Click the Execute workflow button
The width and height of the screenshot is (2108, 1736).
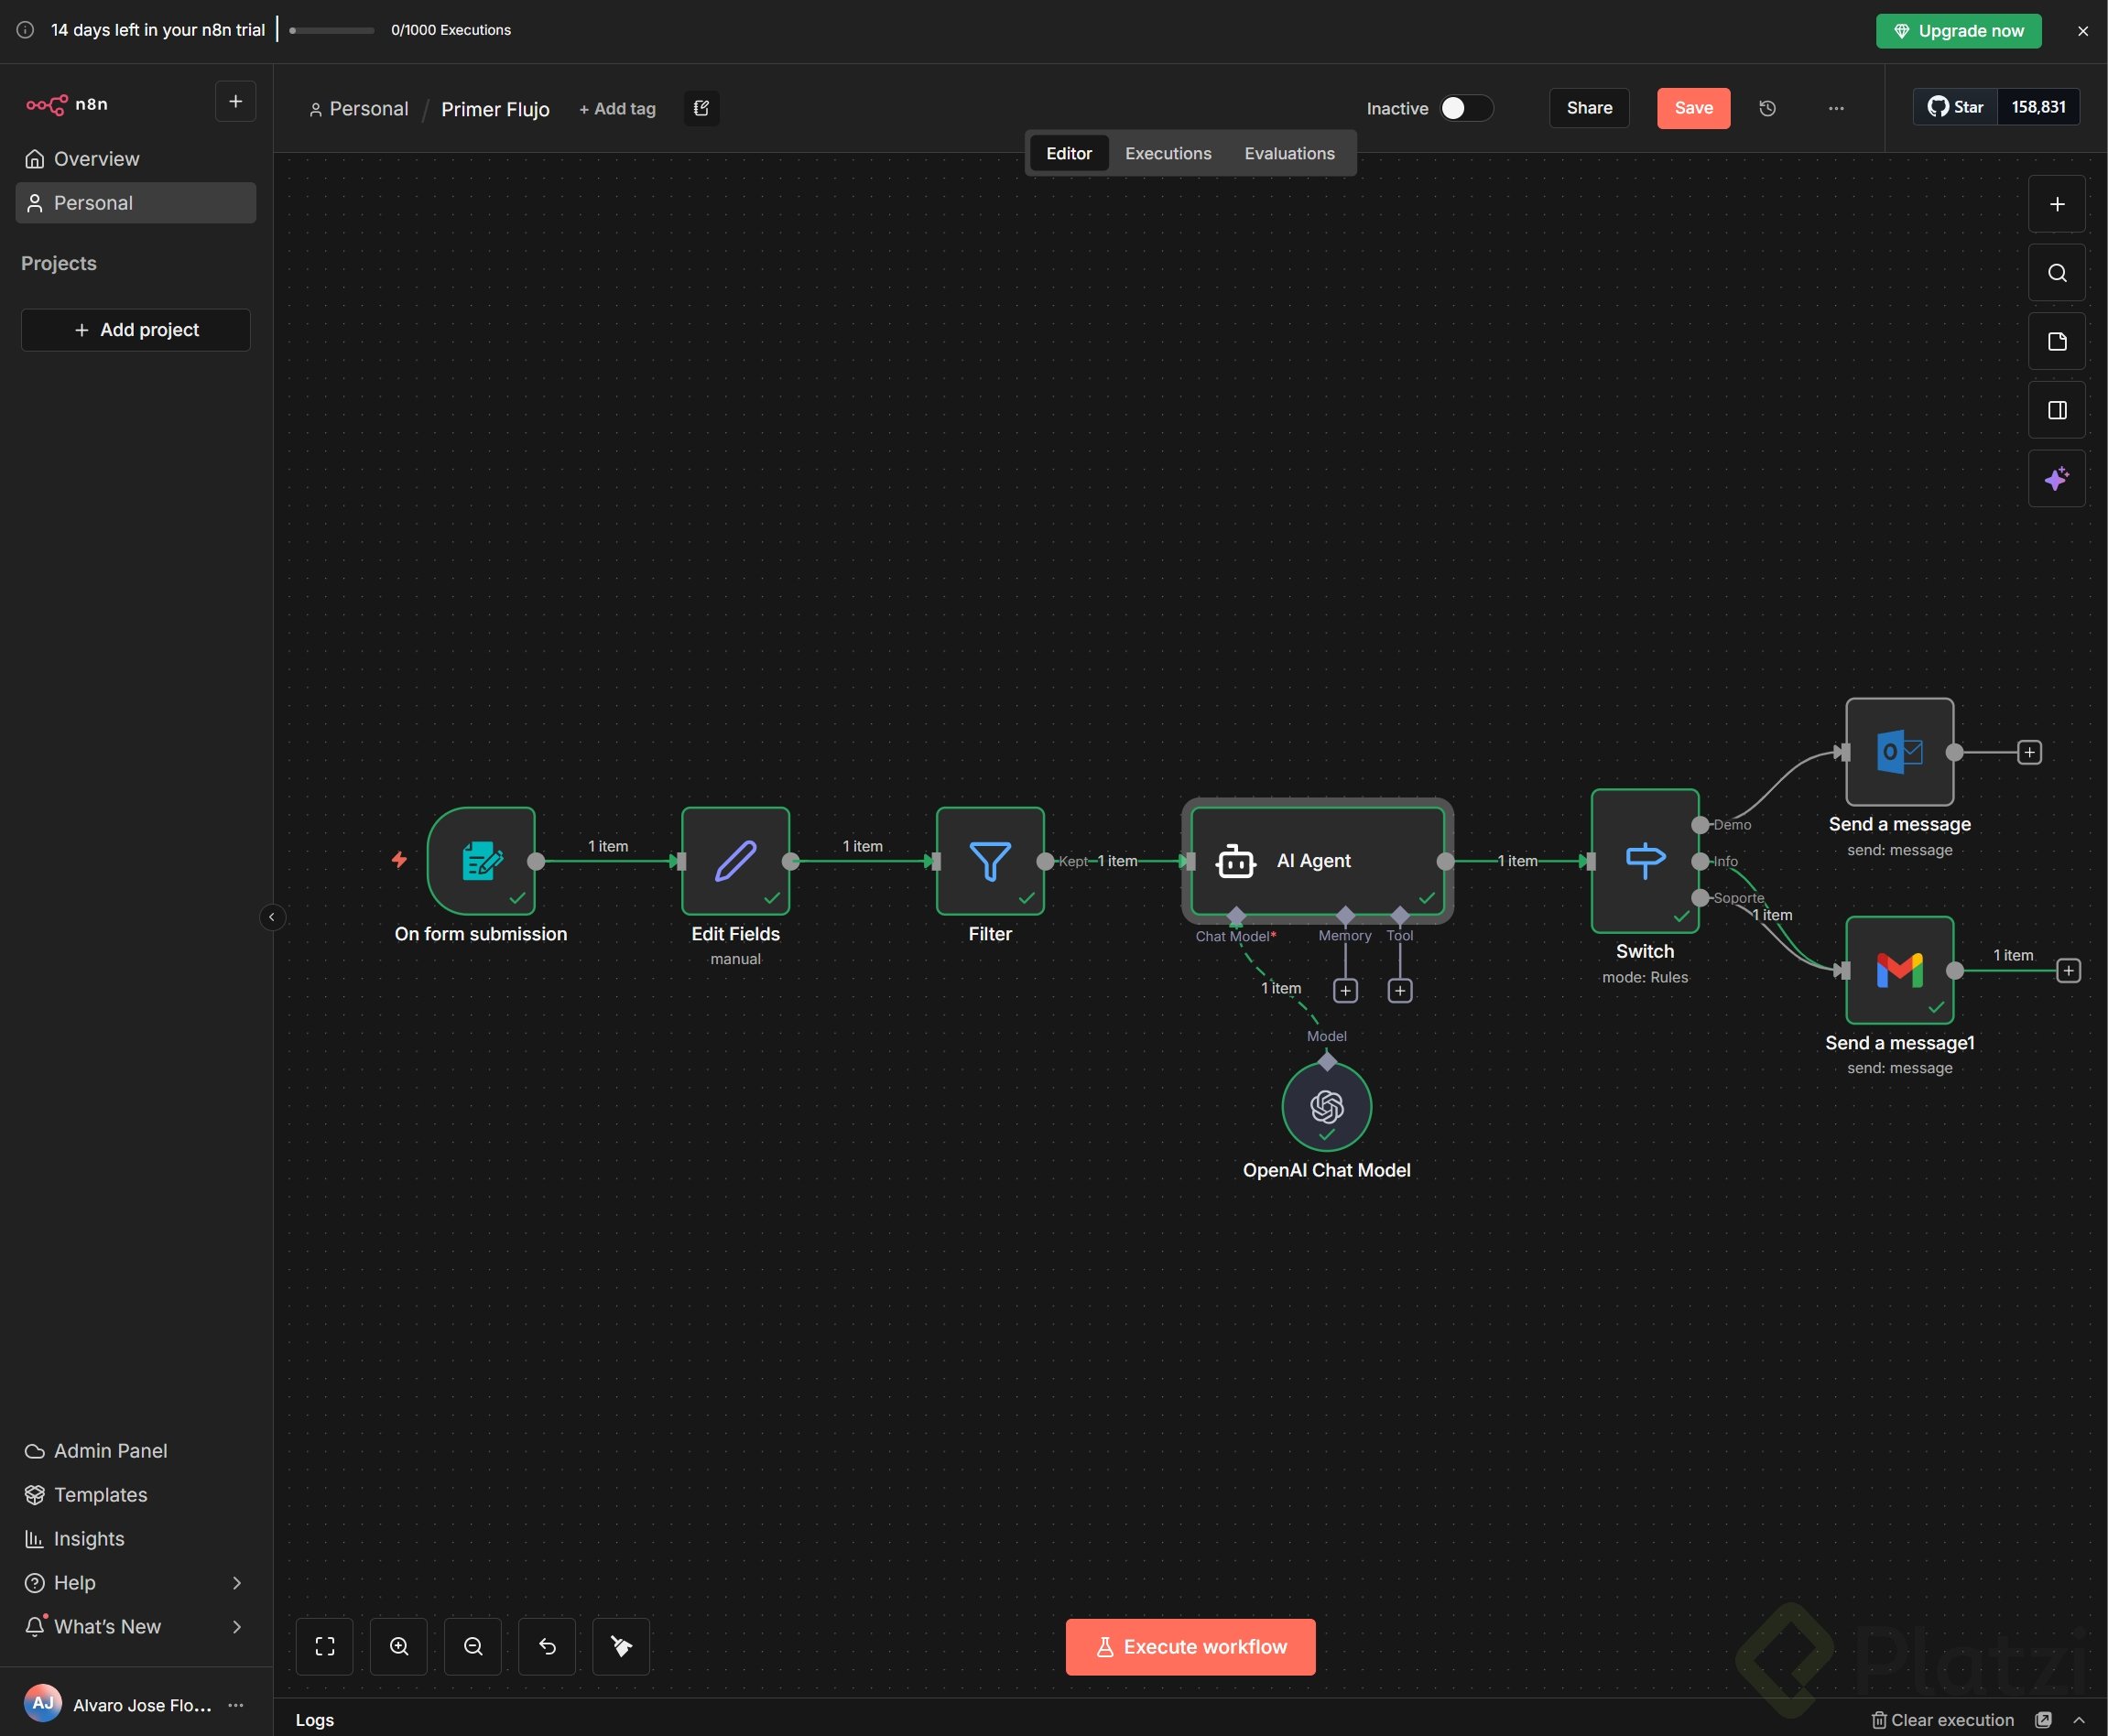(x=1190, y=1646)
